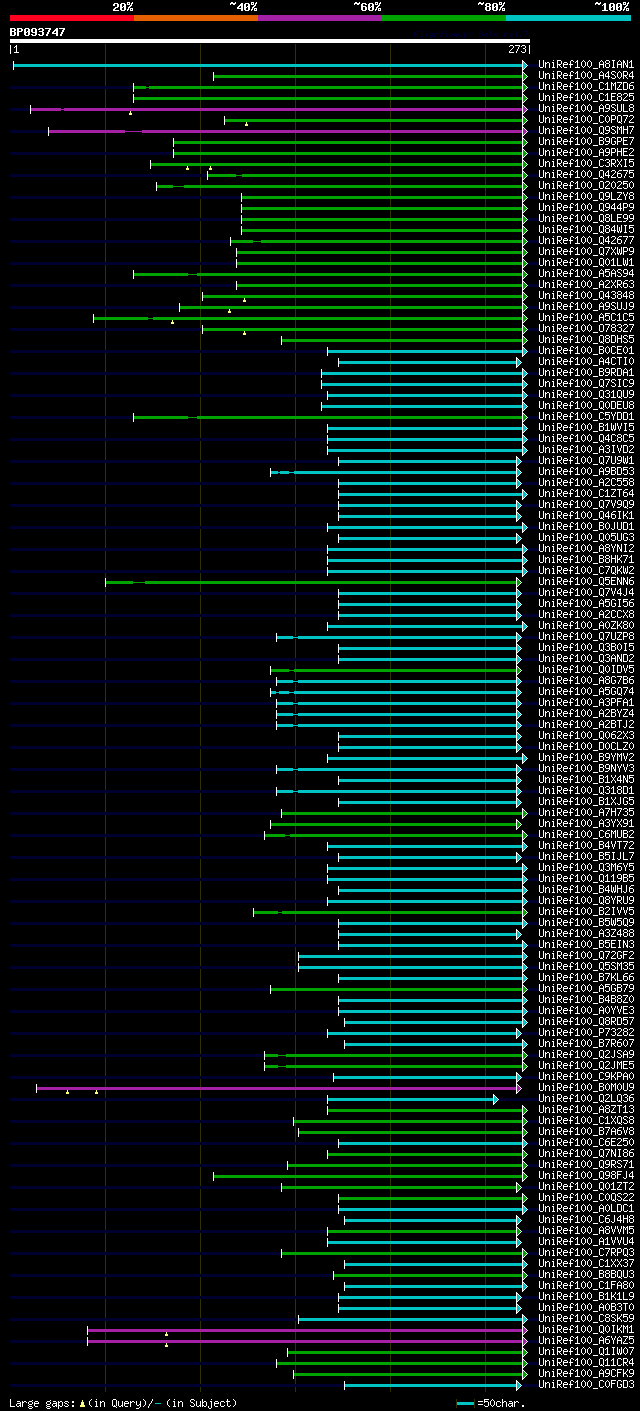Image resolution: width=640 pixels, height=1411 pixels.
Task: Select the UniRef100_Q2LQ36 label
Action: (x=586, y=1099)
